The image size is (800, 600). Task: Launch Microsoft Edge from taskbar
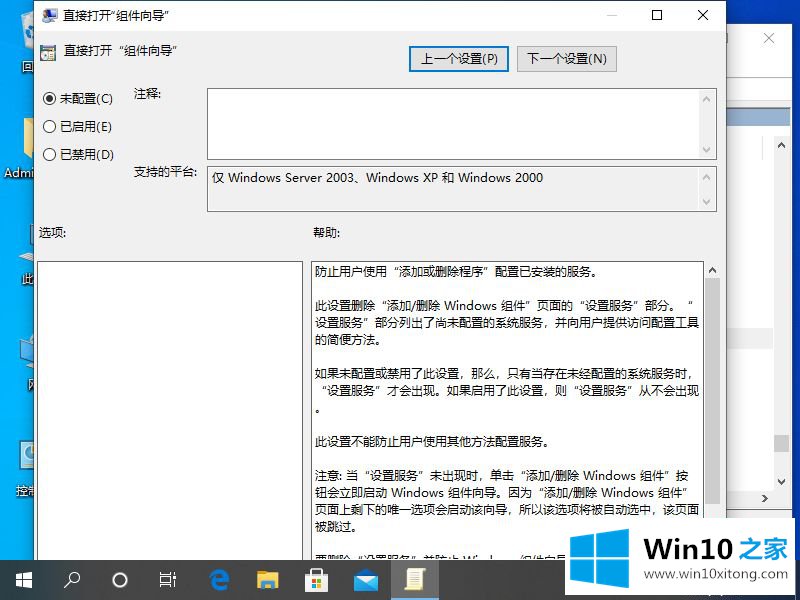[218, 580]
